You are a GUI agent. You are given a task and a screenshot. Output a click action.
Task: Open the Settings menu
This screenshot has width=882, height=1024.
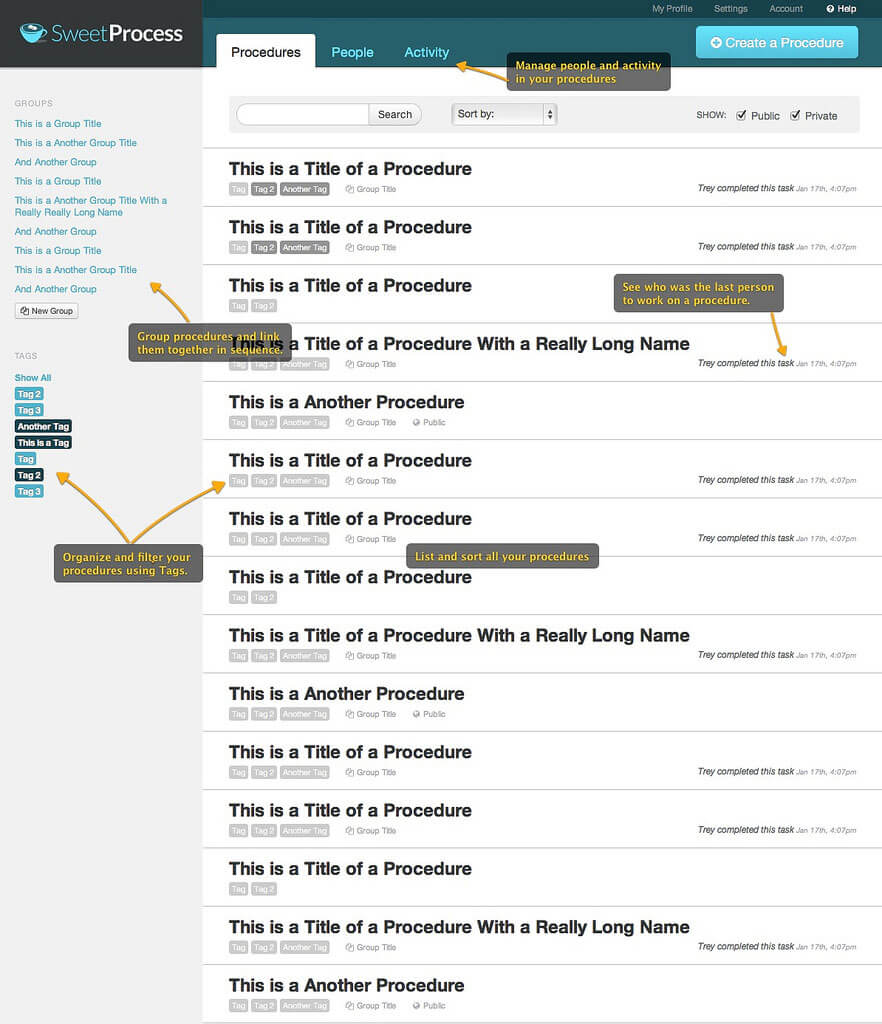(x=730, y=8)
